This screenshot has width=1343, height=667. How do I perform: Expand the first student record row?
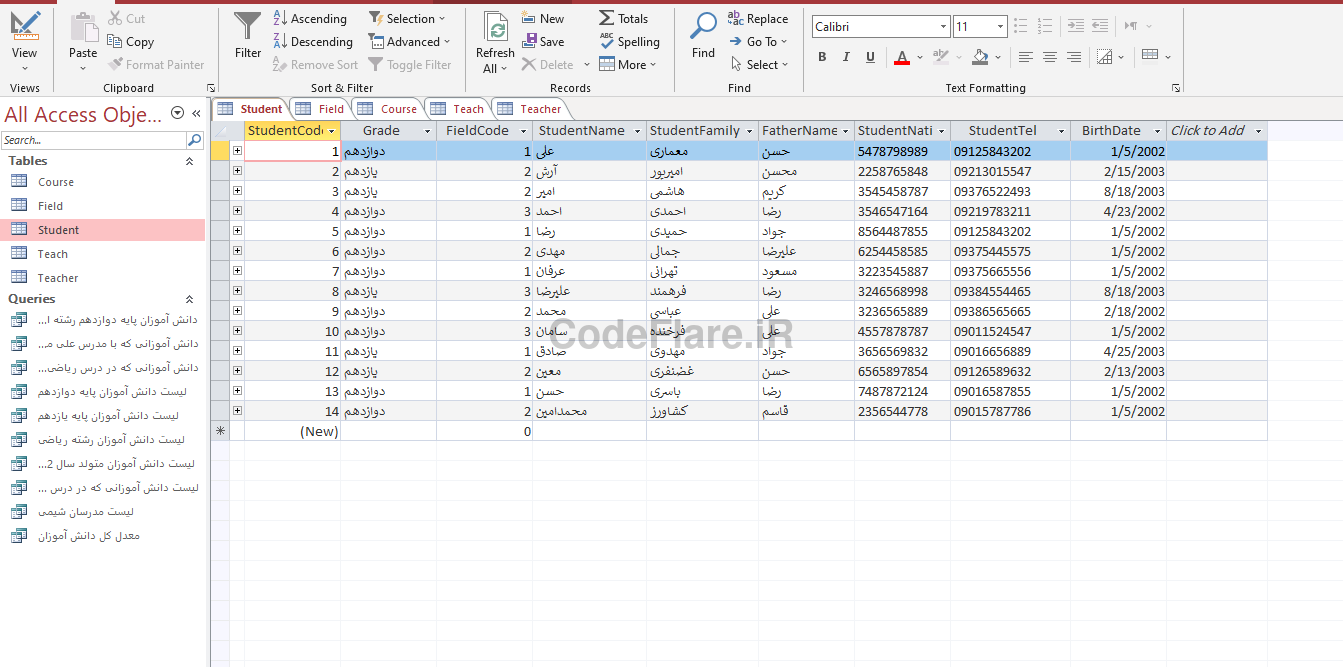[237, 151]
